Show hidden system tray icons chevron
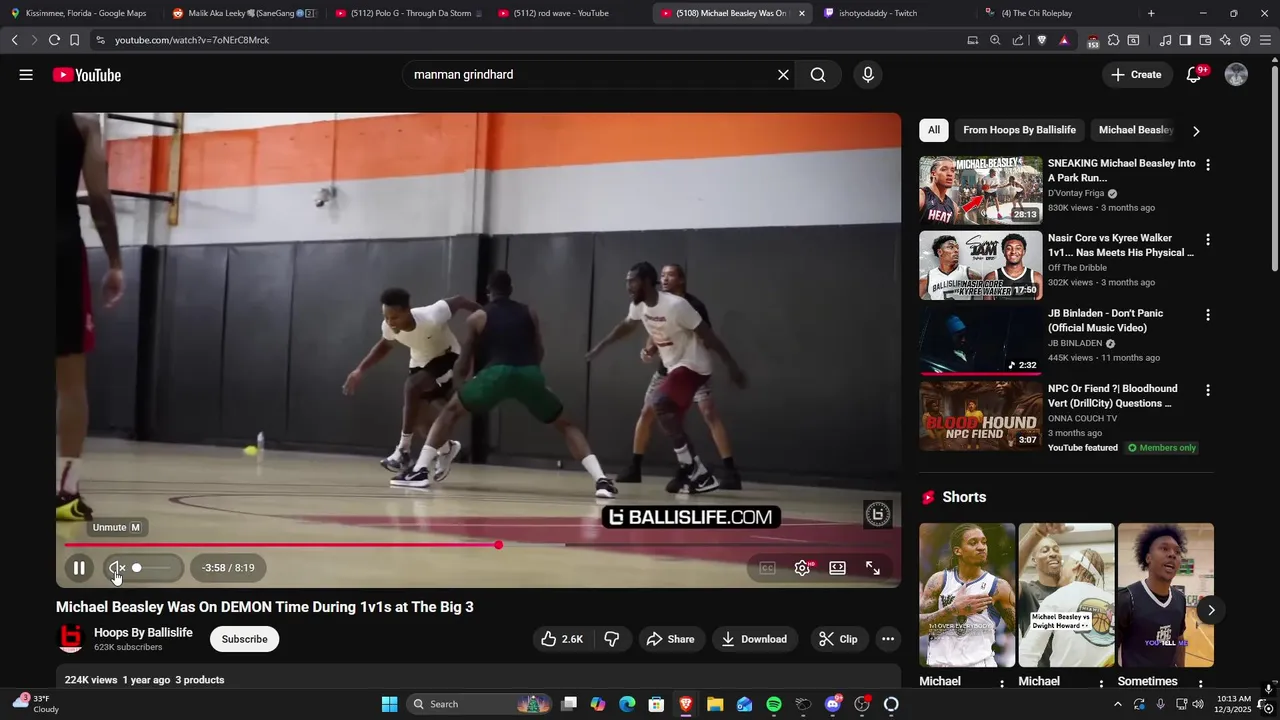 pos(1118,704)
